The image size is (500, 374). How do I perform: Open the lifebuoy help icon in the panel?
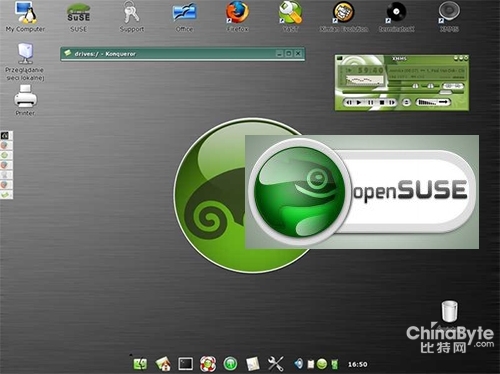click(x=208, y=364)
